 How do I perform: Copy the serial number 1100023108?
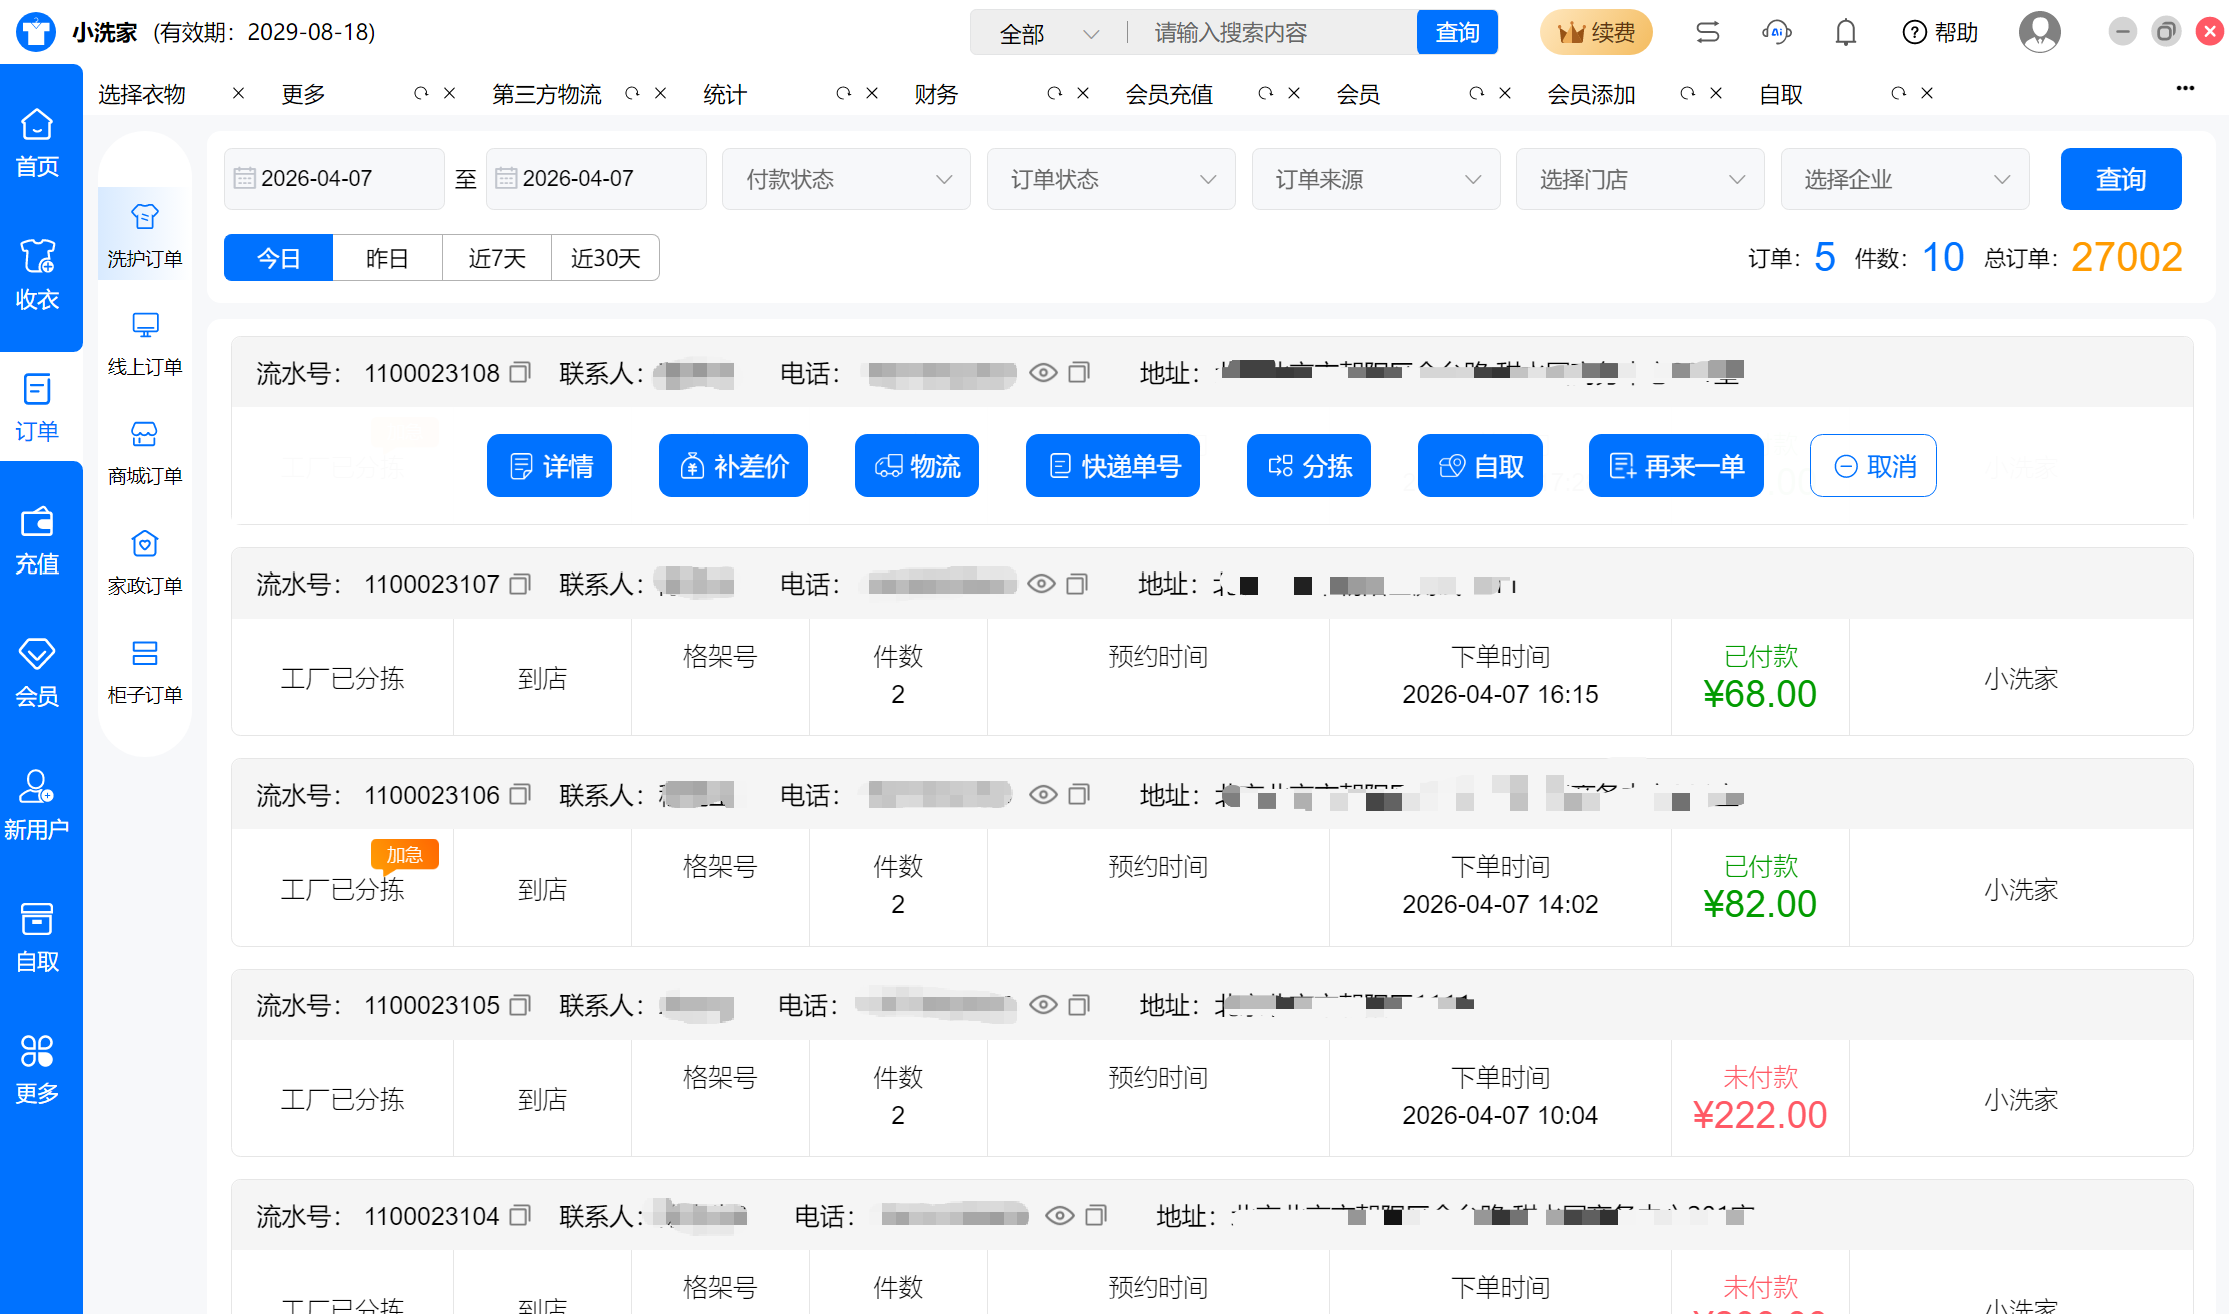519,373
